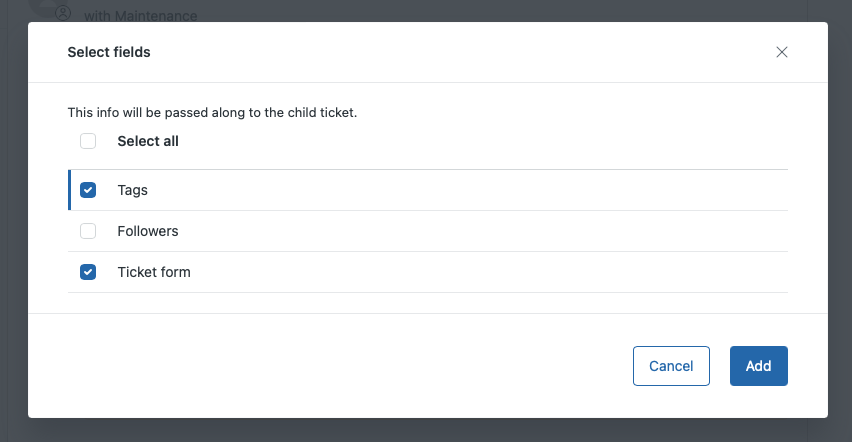Uncheck the Tags checkbox

(x=88, y=190)
